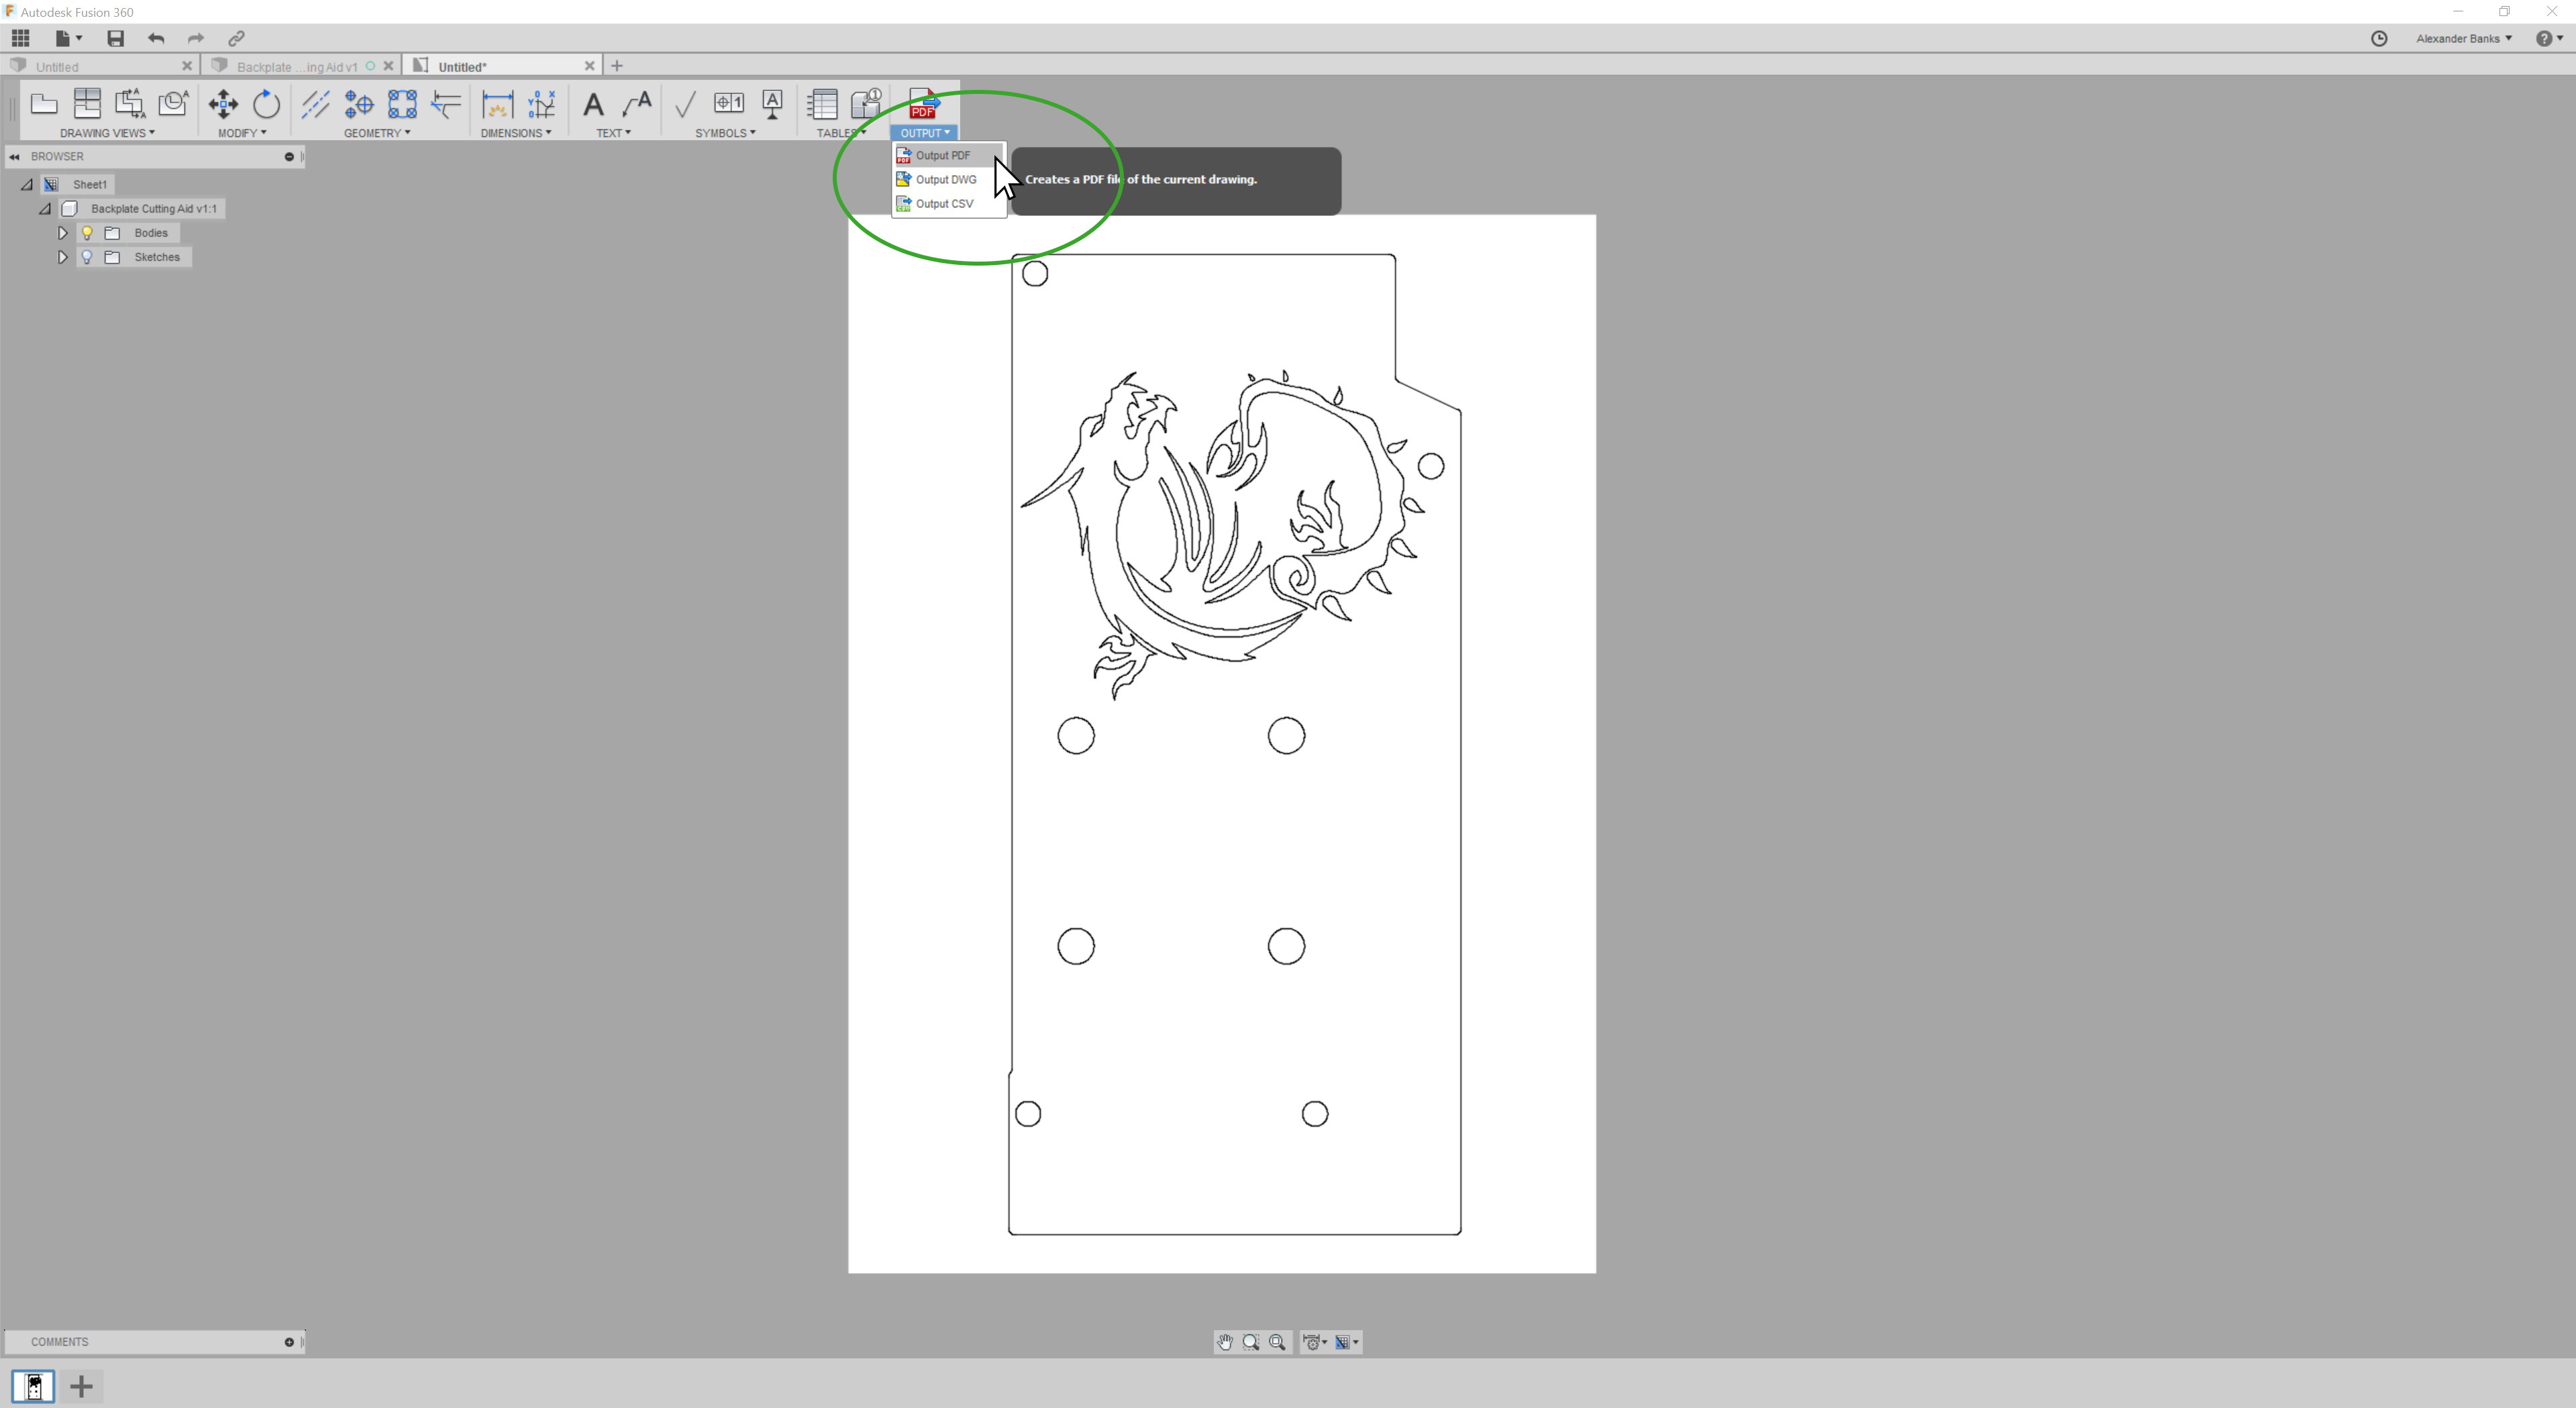Viewport: 2576px width, 1408px height.
Task: Select the Text tool
Action: coord(593,104)
